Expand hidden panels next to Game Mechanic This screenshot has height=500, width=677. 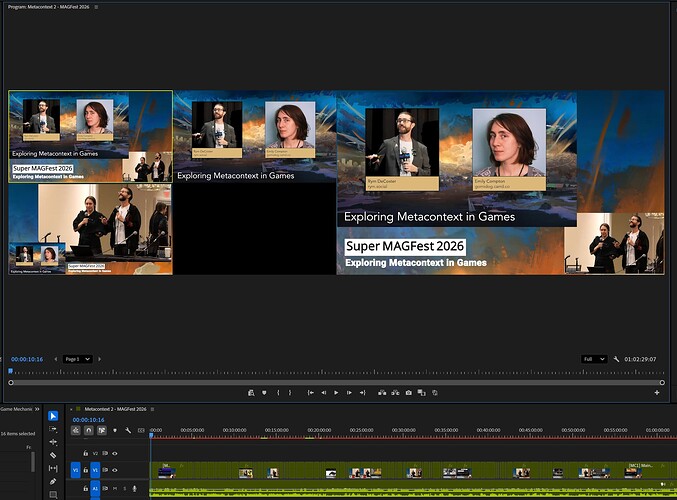[37, 409]
